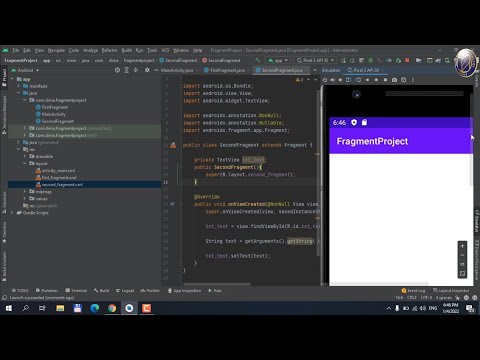Open the Event Log
Screen dimensions: 480x360
click(413, 291)
